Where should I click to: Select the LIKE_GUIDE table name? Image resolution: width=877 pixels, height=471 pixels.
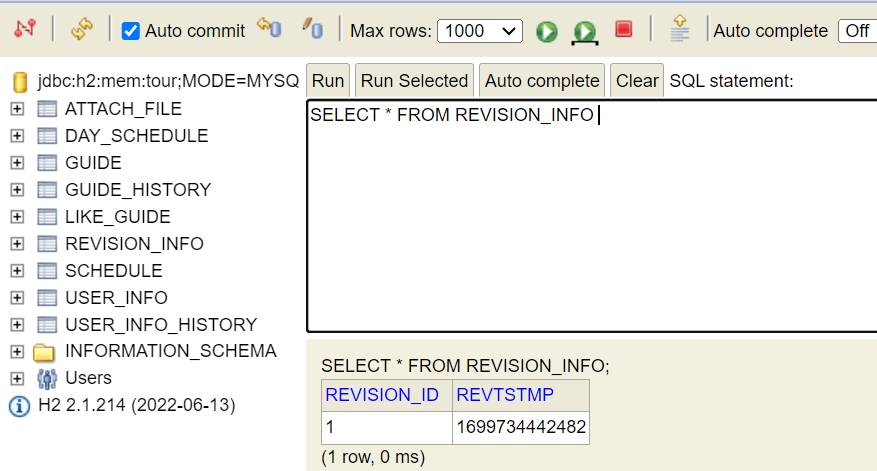[117, 216]
